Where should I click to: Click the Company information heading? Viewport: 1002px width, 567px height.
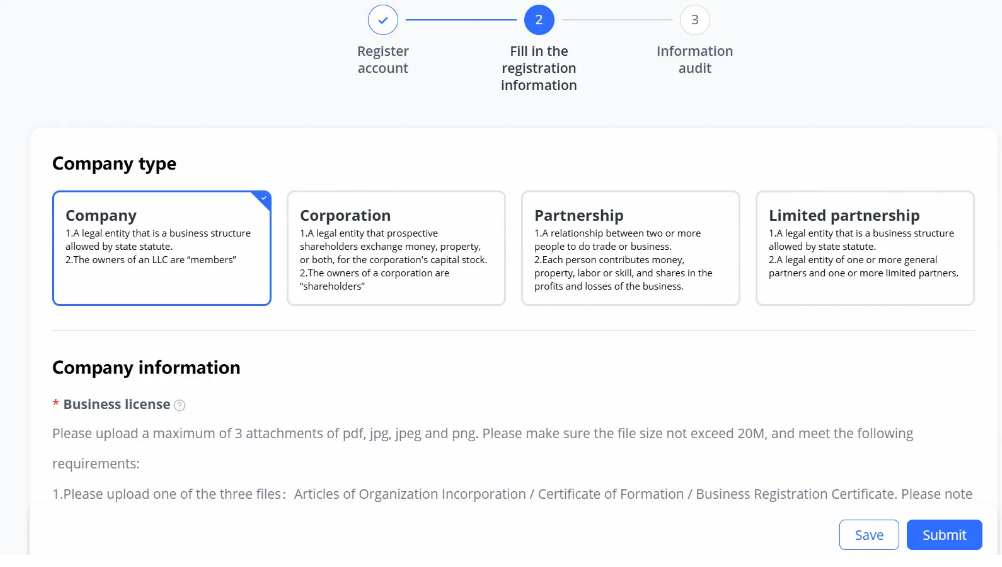click(146, 367)
